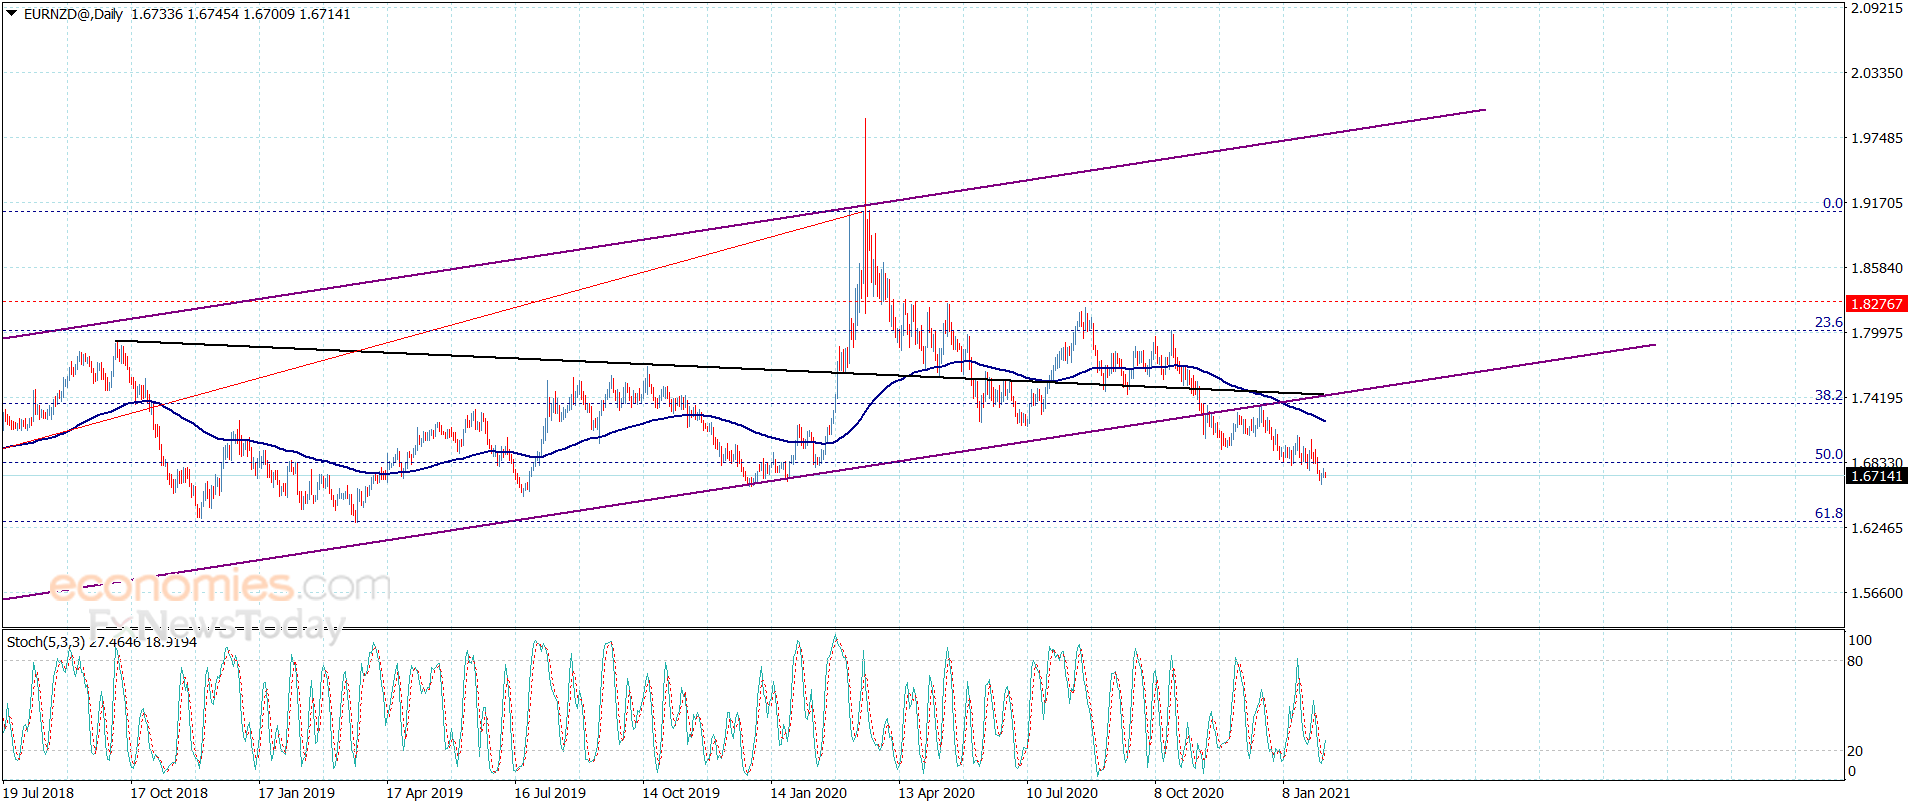1916x807 pixels.
Task: Select the 50.0 Fibonacci level label
Action: pyautogui.click(x=1829, y=454)
